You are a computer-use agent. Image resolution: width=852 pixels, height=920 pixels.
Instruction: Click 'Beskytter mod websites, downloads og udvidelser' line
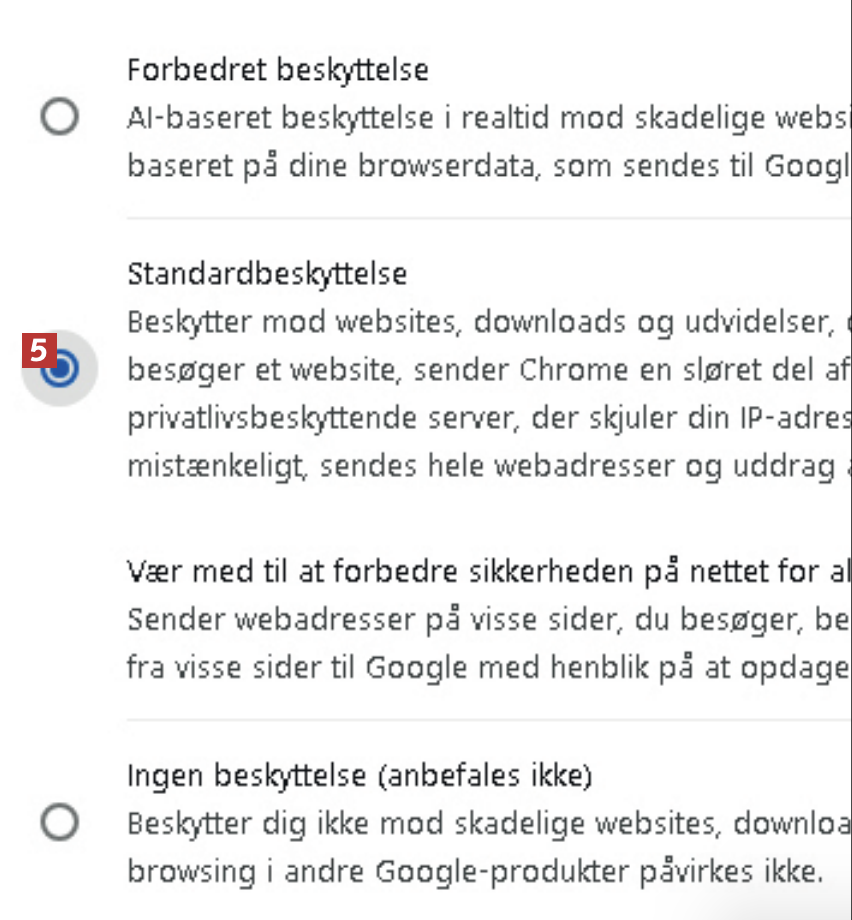click(x=480, y=322)
